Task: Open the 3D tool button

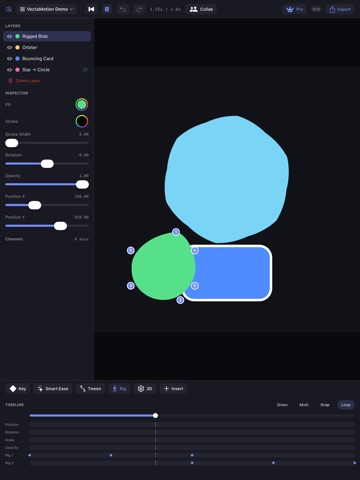Action: click(145, 389)
